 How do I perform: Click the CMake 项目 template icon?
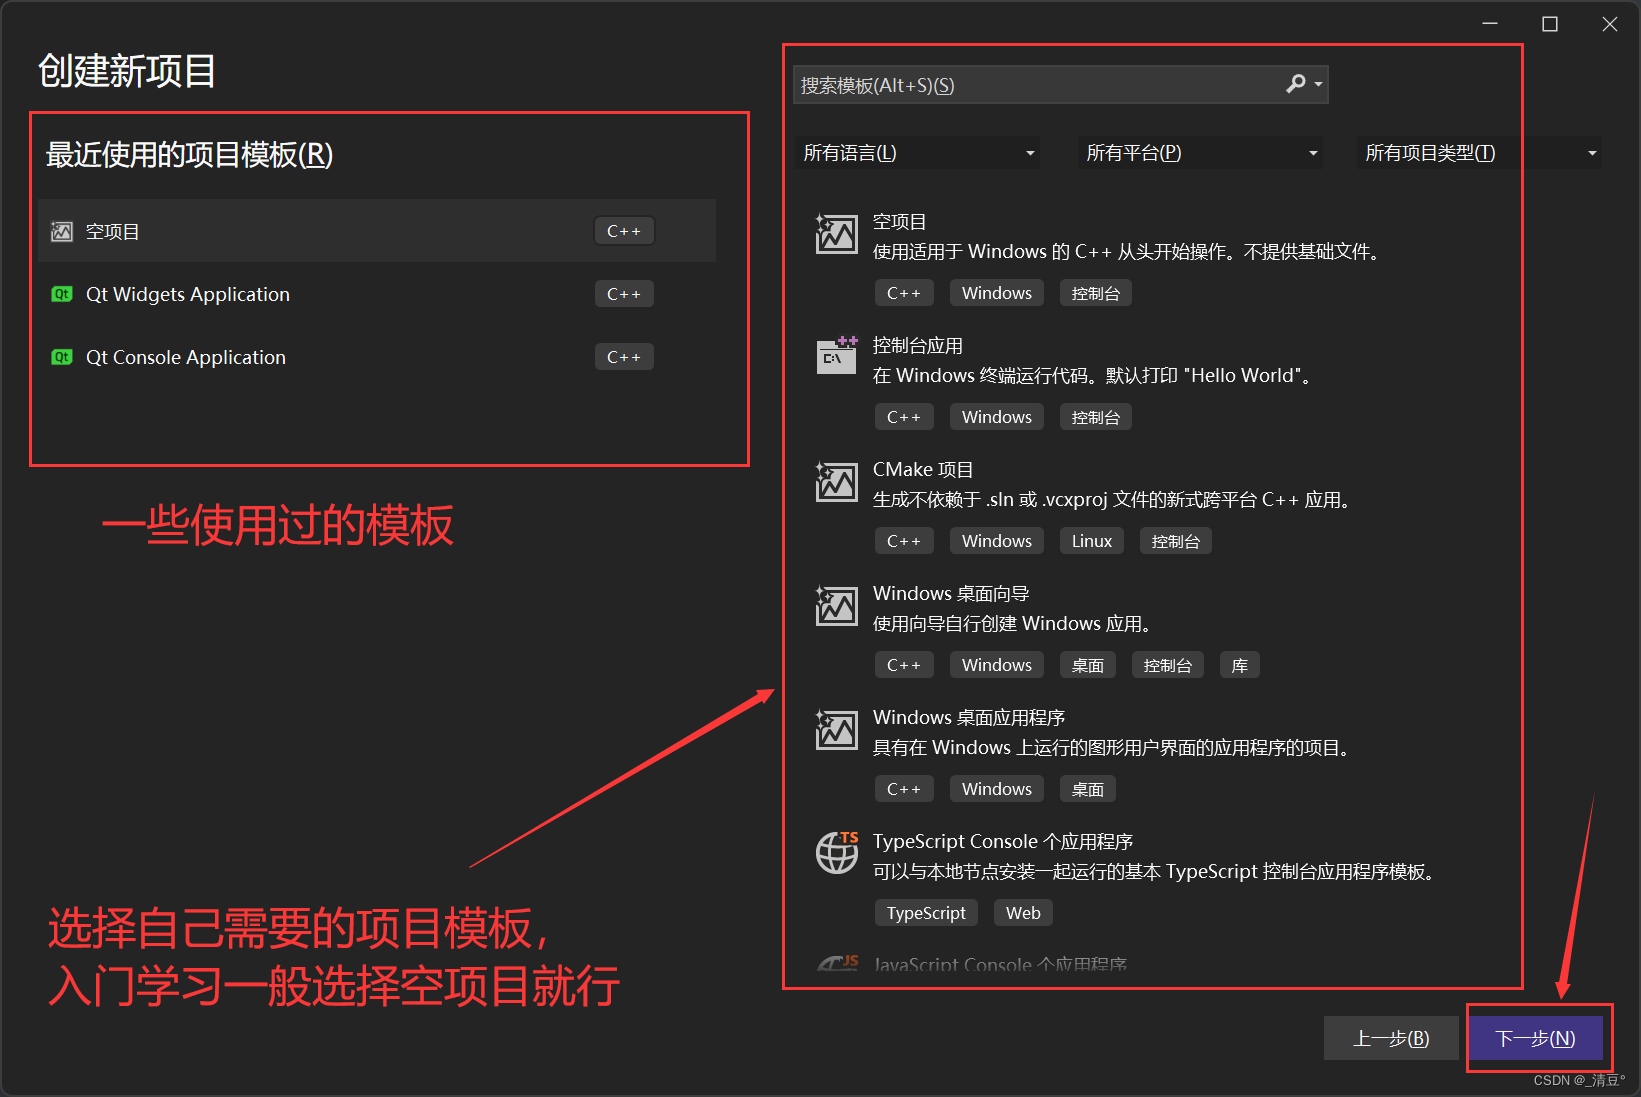[x=836, y=482]
